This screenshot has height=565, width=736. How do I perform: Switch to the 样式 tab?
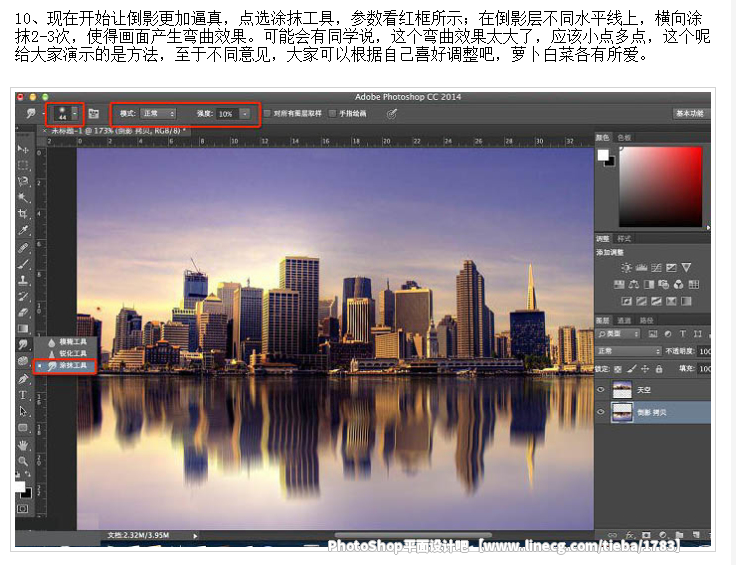624,238
